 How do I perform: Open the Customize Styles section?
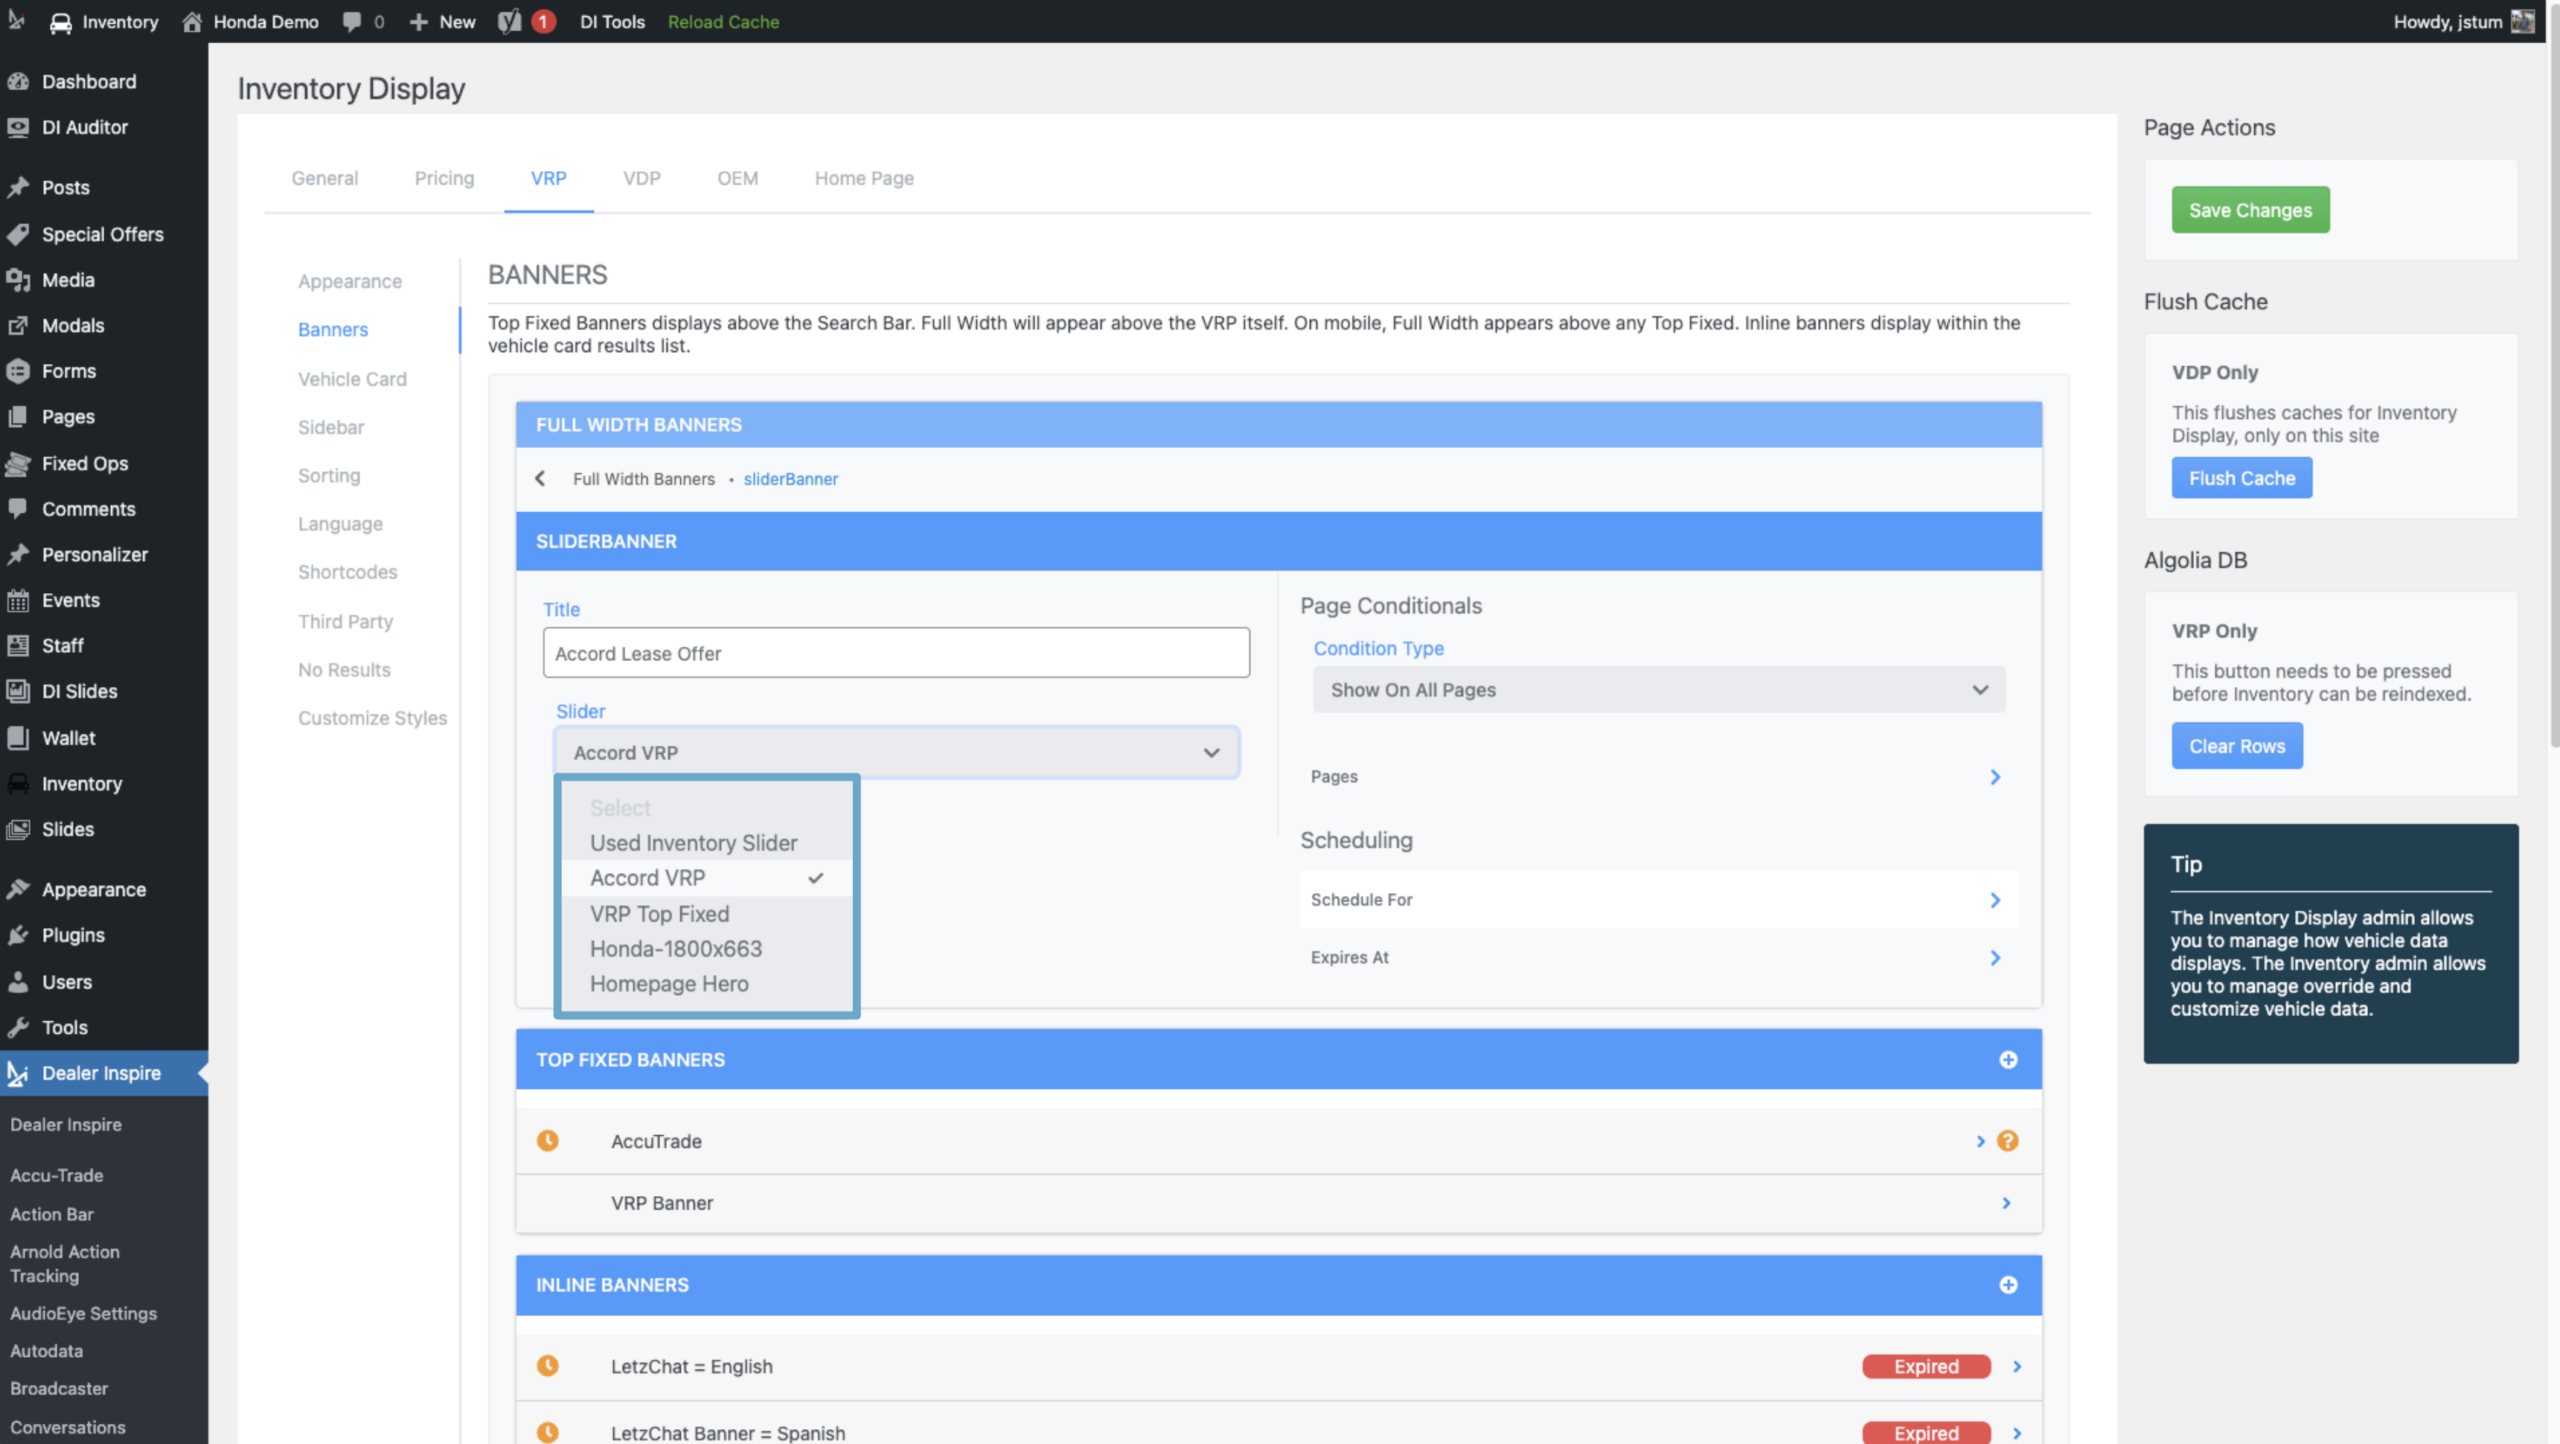372,718
